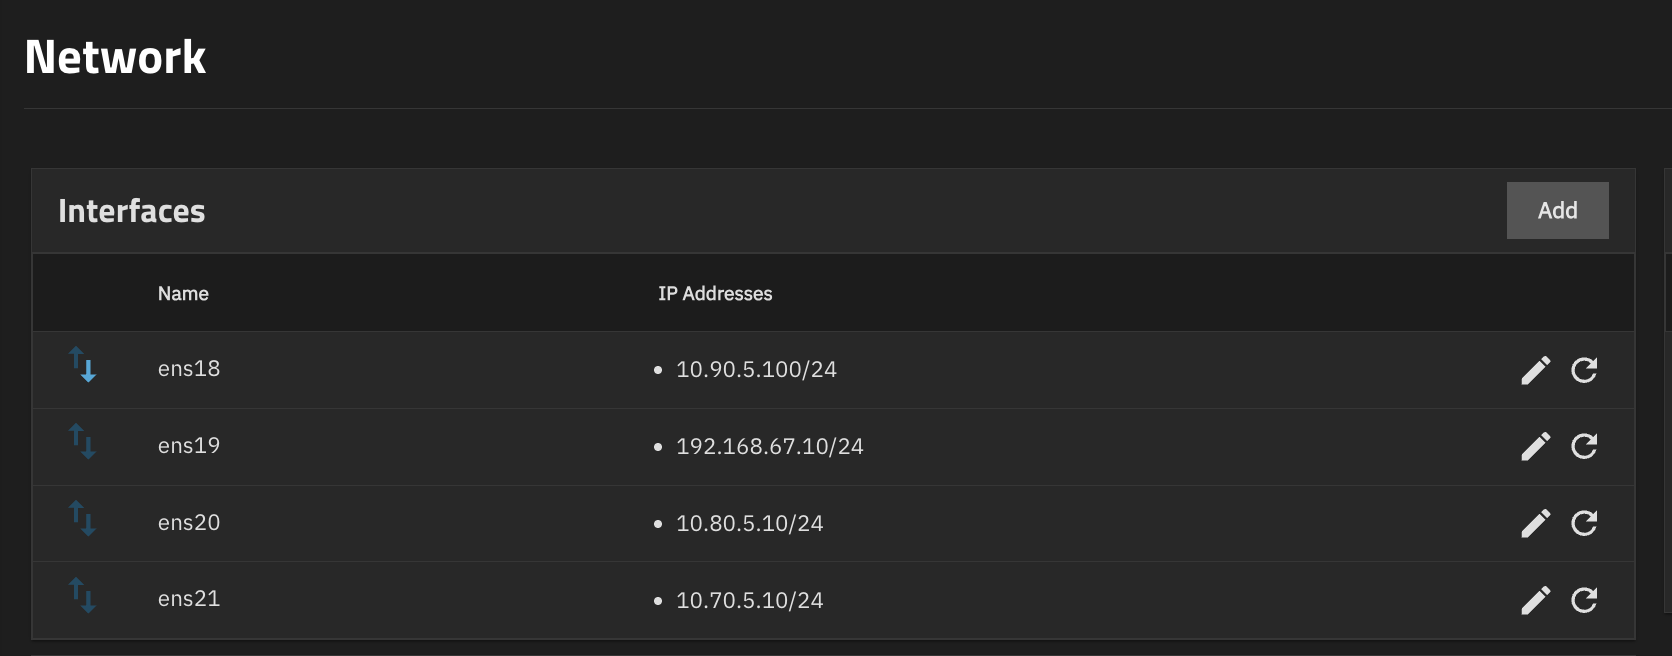Image resolution: width=1672 pixels, height=656 pixels.
Task: Click the ens19 up/down arrows icon
Action: (x=82, y=441)
